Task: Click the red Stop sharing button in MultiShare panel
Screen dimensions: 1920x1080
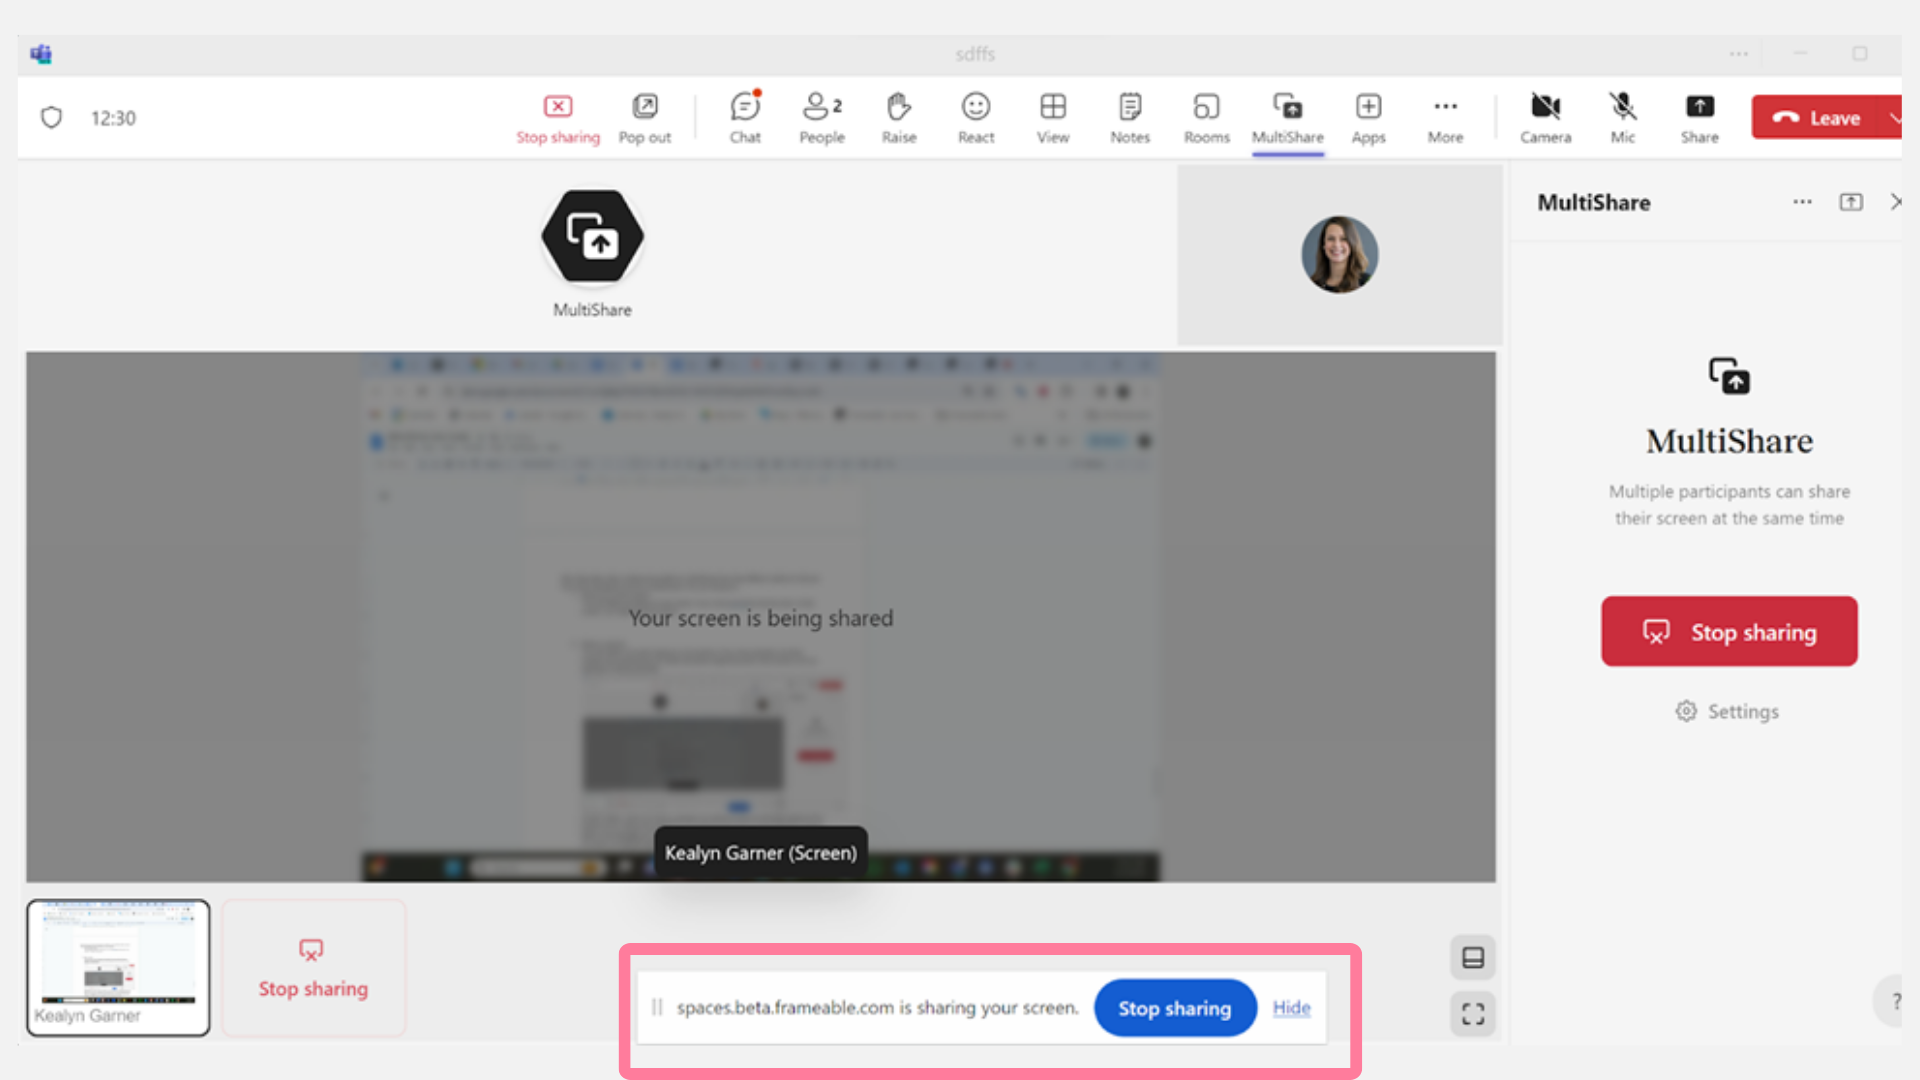Action: click(x=1729, y=632)
